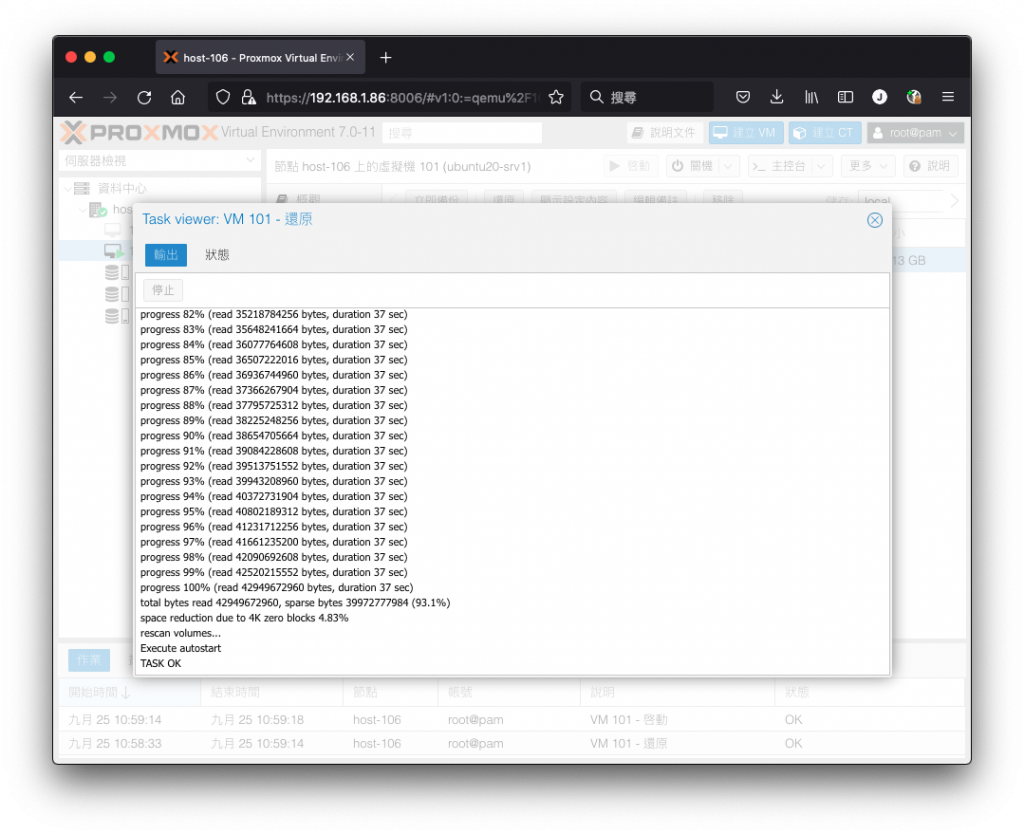This screenshot has width=1024, height=834.
Task: Click the '九月 25 10:58:33' start time cell
Action: click(x=115, y=743)
